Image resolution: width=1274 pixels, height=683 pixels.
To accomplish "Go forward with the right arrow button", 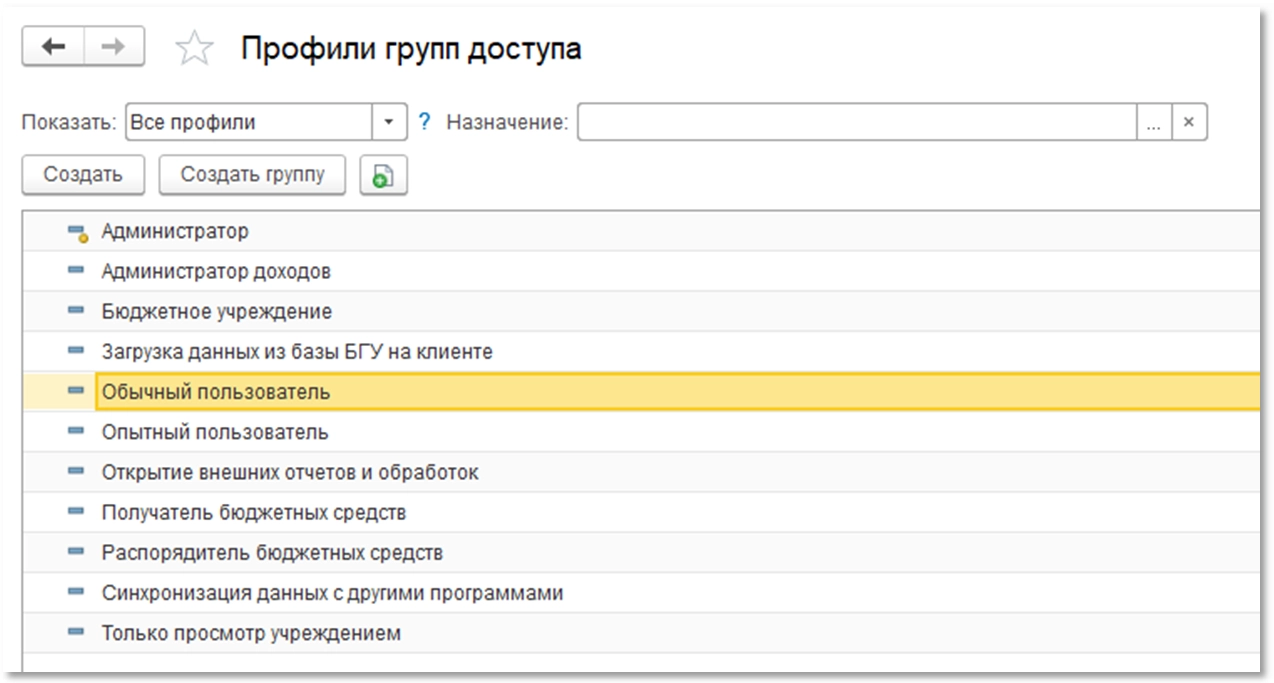I will pyautogui.click(x=114, y=47).
